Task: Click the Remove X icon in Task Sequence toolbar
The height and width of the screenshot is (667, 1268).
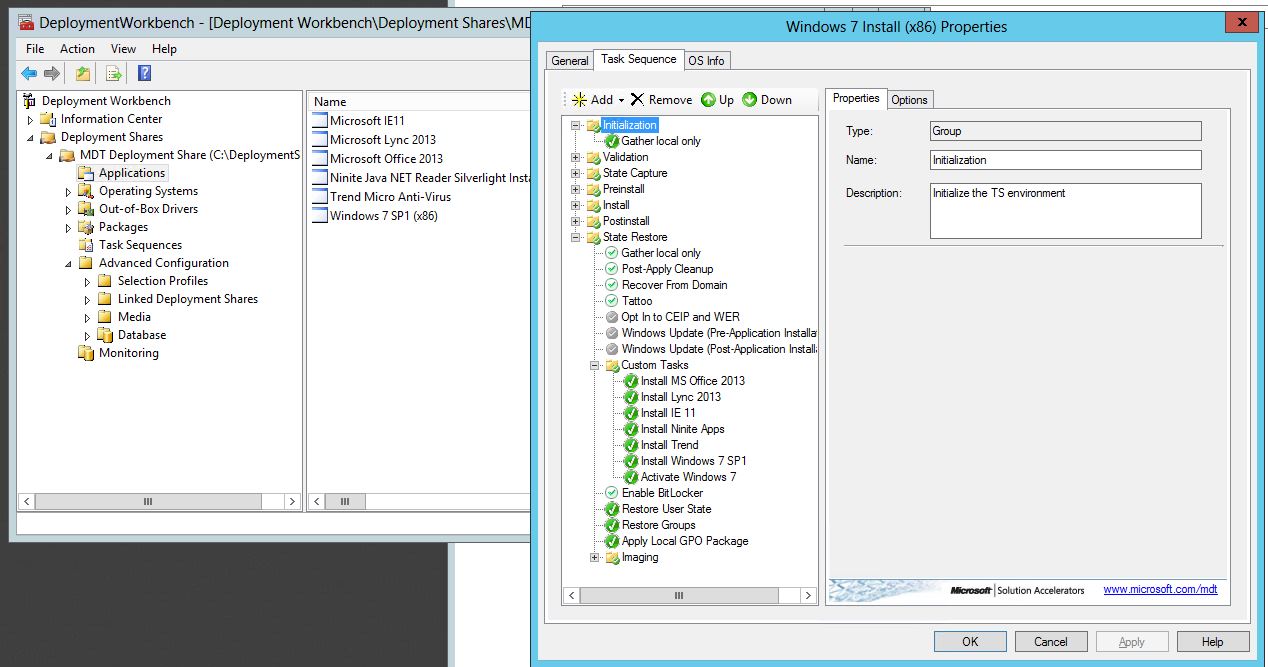Action: pyautogui.click(x=637, y=100)
